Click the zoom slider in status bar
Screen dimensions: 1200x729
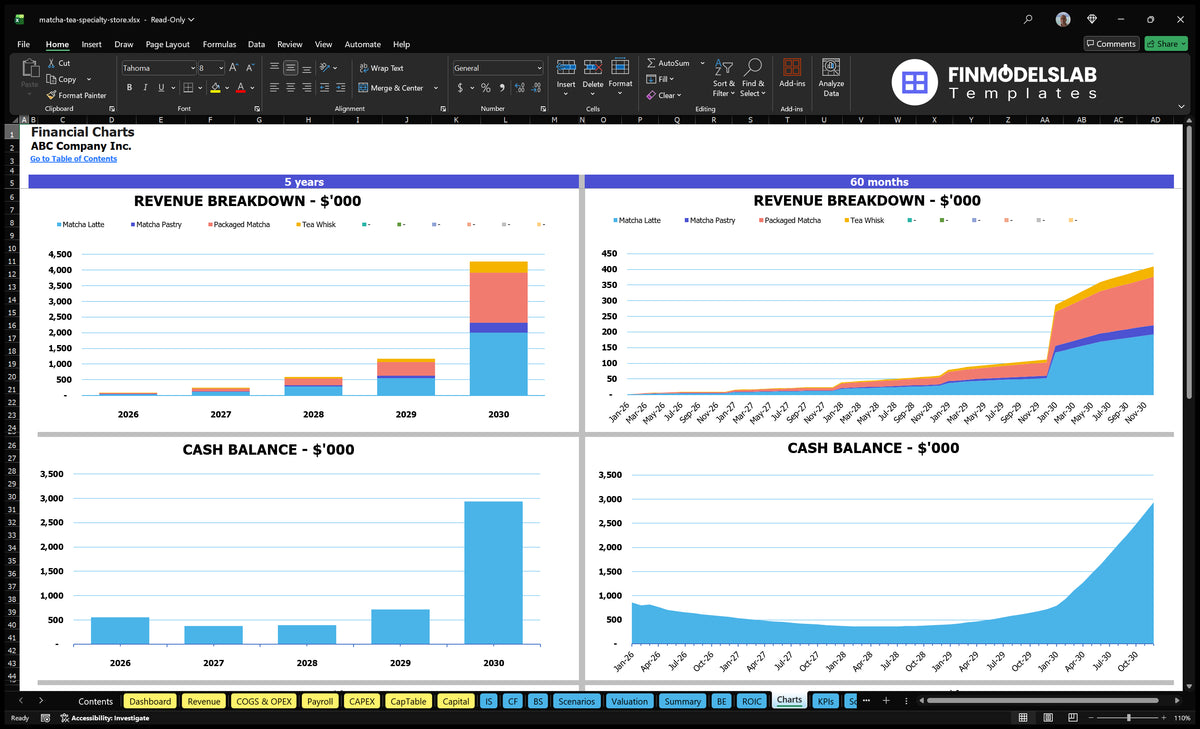pos(1128,718)
